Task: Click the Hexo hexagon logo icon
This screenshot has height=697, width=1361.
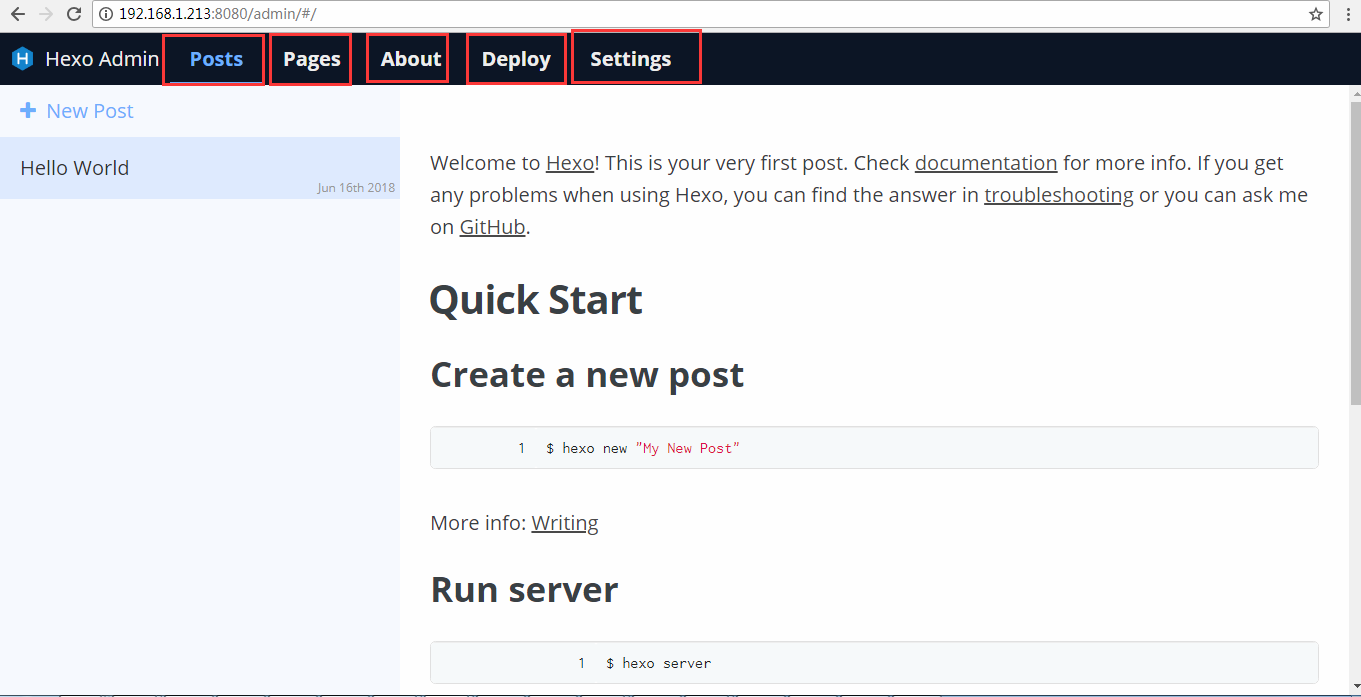Action: [22, 59]
